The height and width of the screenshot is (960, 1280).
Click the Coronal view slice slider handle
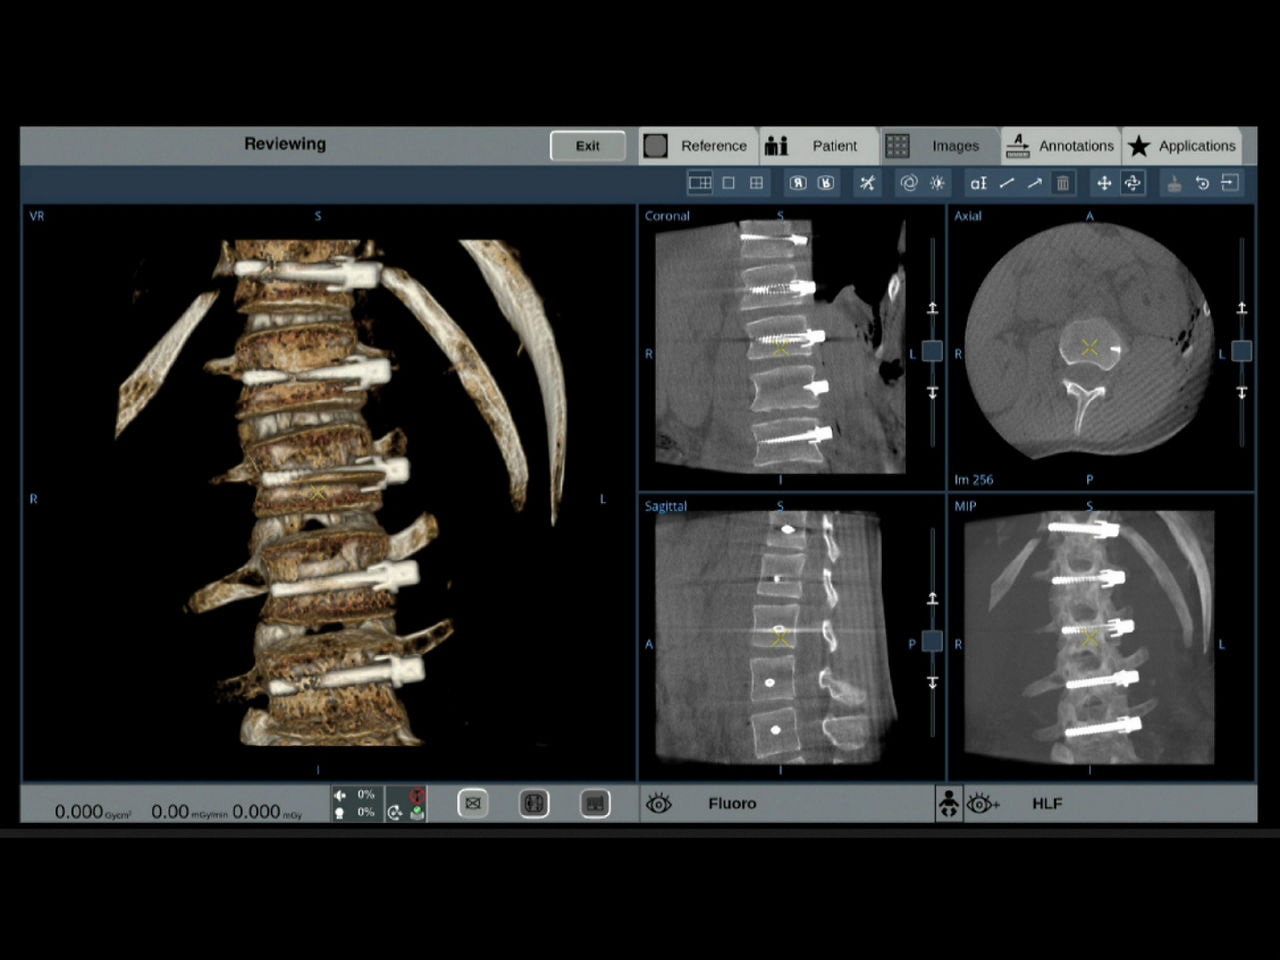932,351
